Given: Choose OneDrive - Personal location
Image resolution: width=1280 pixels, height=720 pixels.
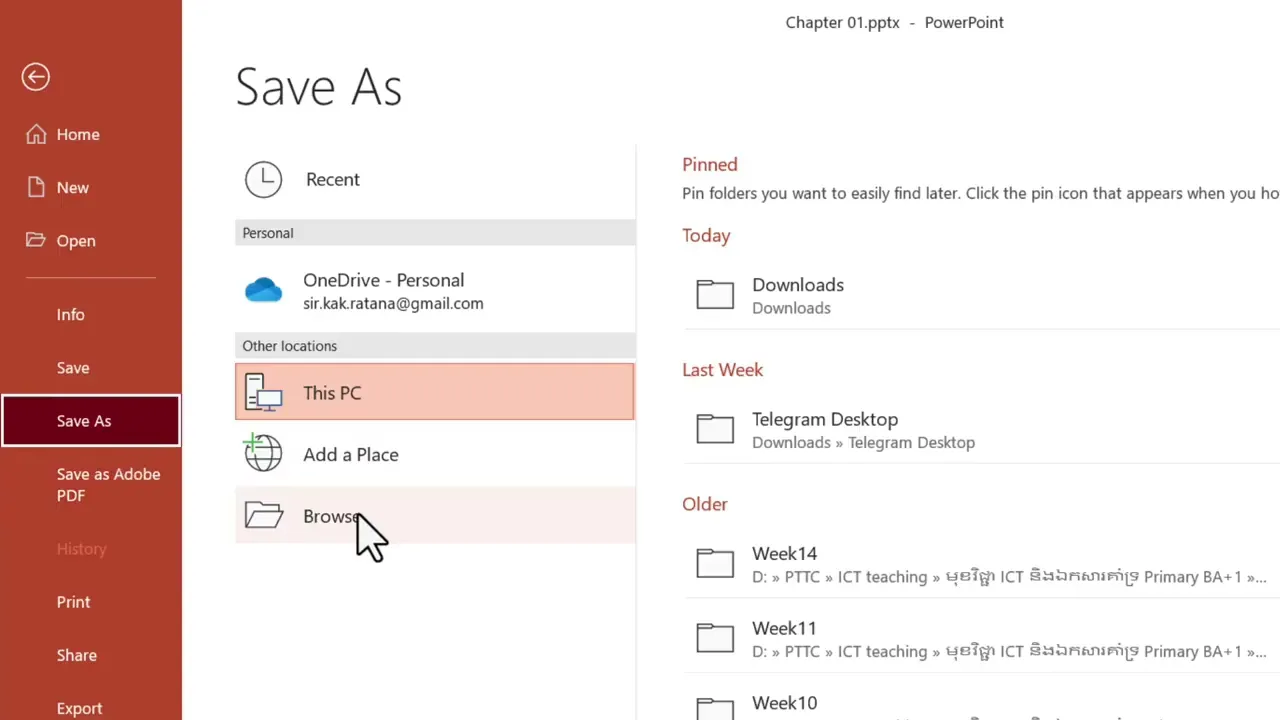Looking at the screenshot, I should (435, 291).
